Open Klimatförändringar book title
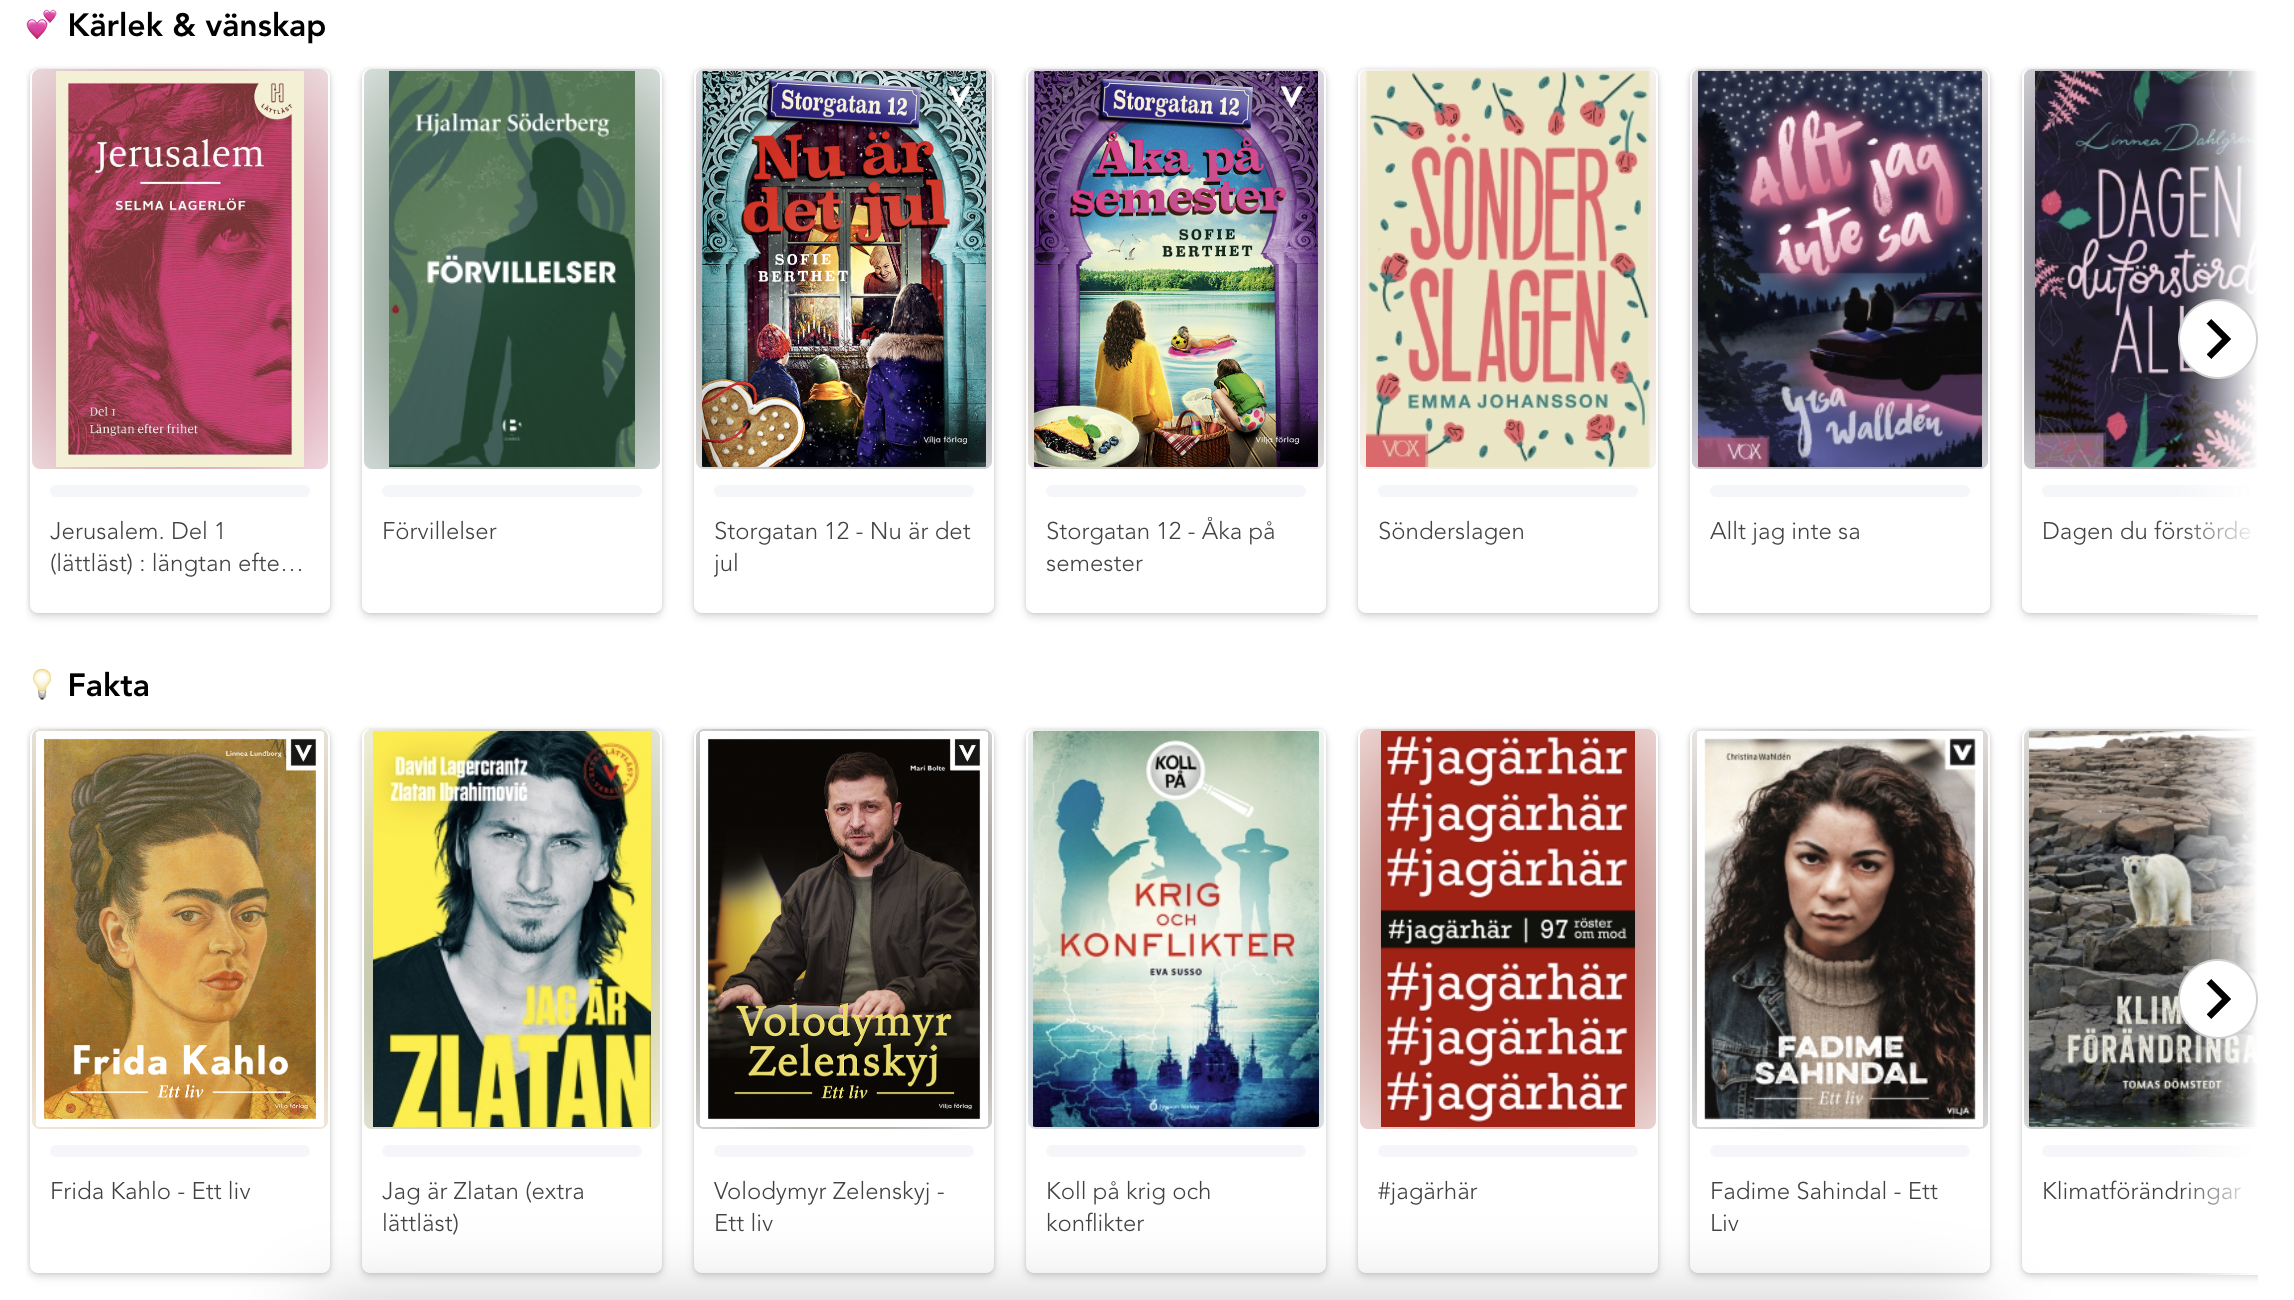Screen dimensions: 2294x1300 click(x=2141, y=1191)
